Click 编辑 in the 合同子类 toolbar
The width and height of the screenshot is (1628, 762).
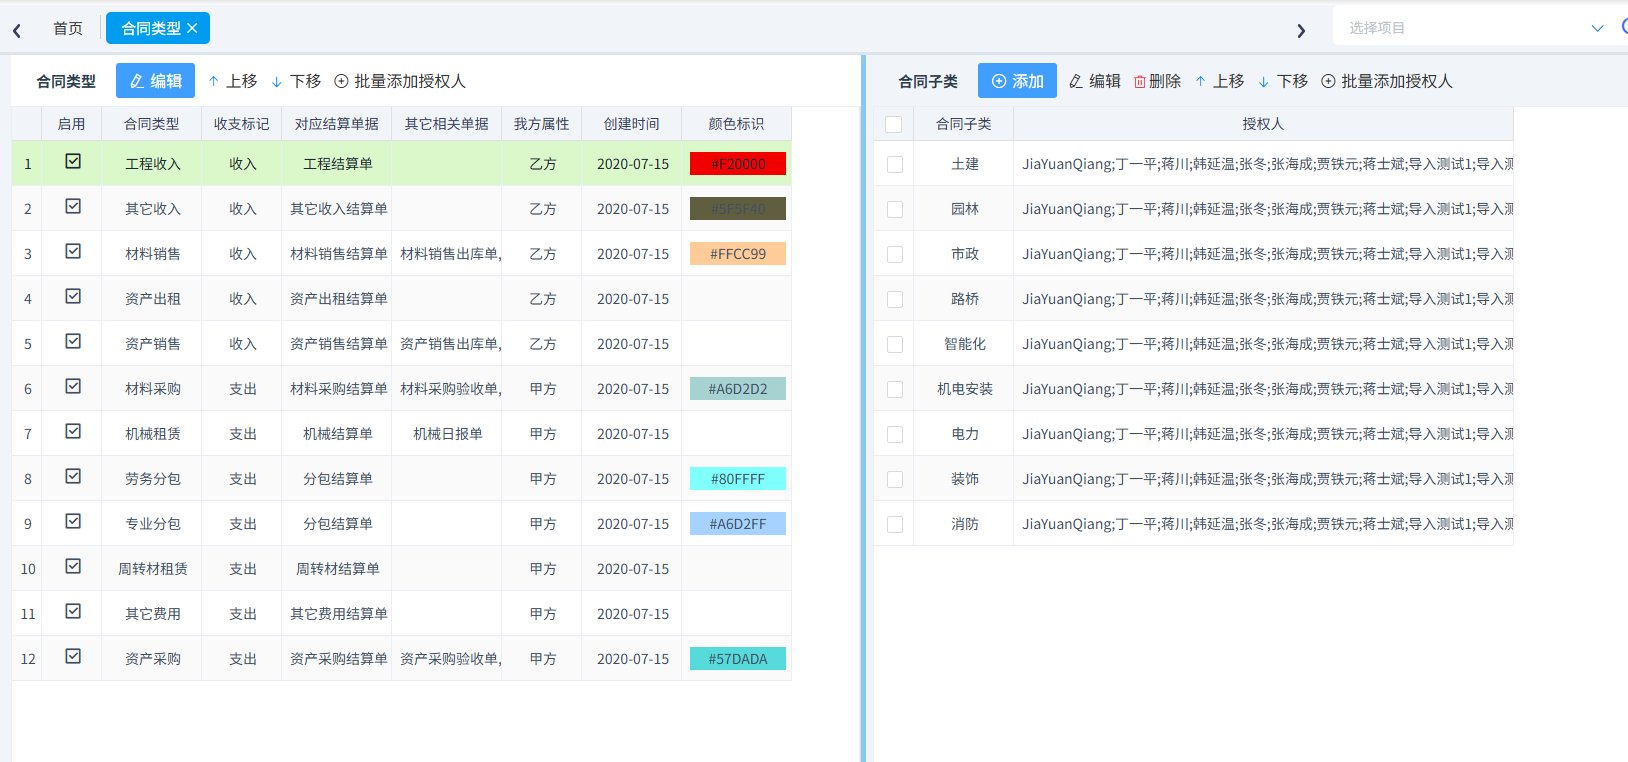[x=1094, y=81]
